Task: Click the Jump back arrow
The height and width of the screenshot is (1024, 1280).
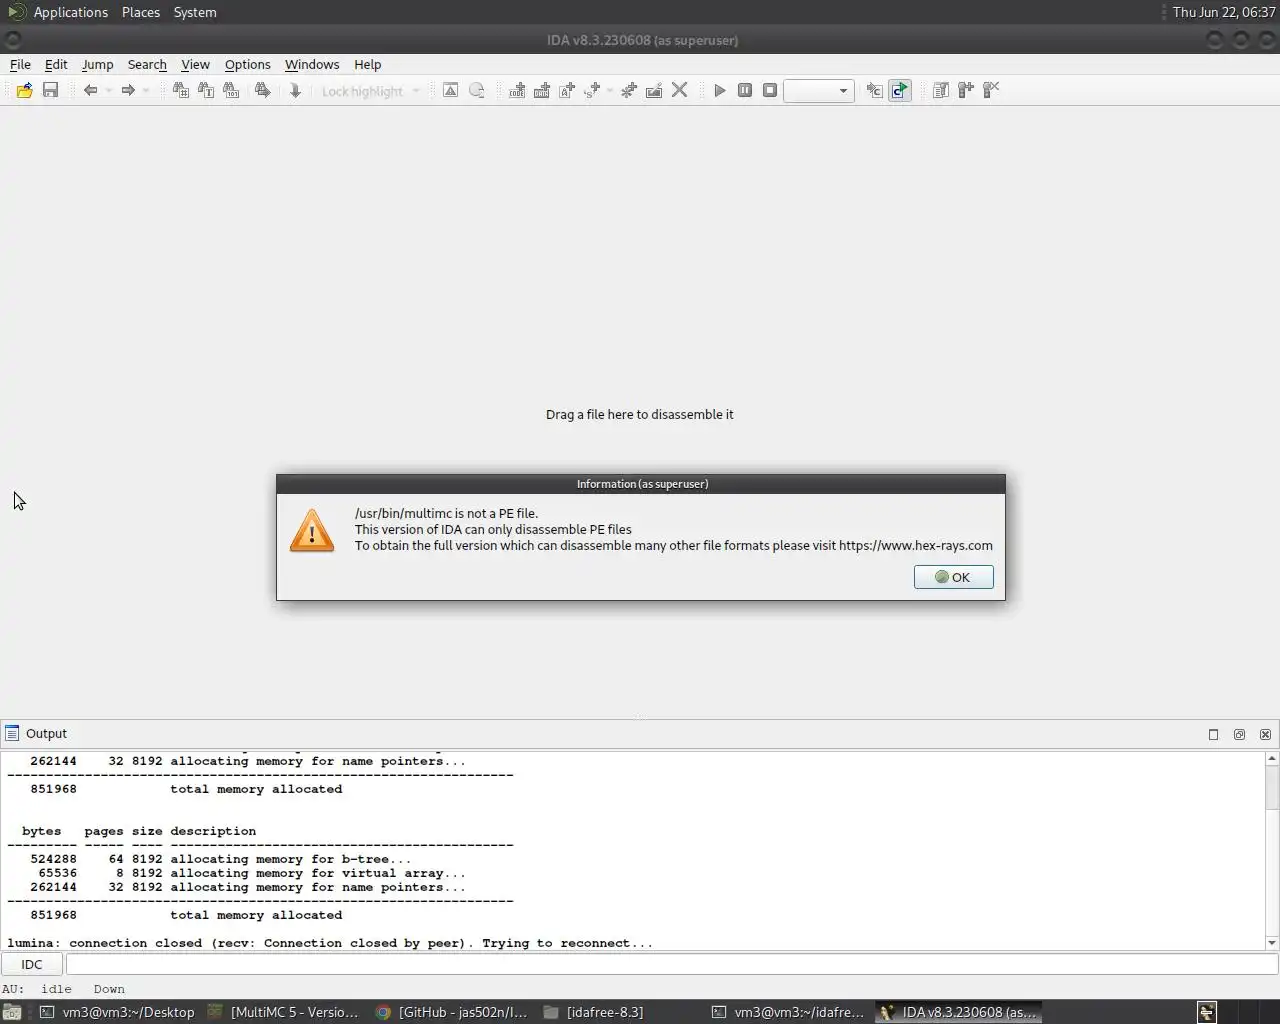Action: click(90, 90)
